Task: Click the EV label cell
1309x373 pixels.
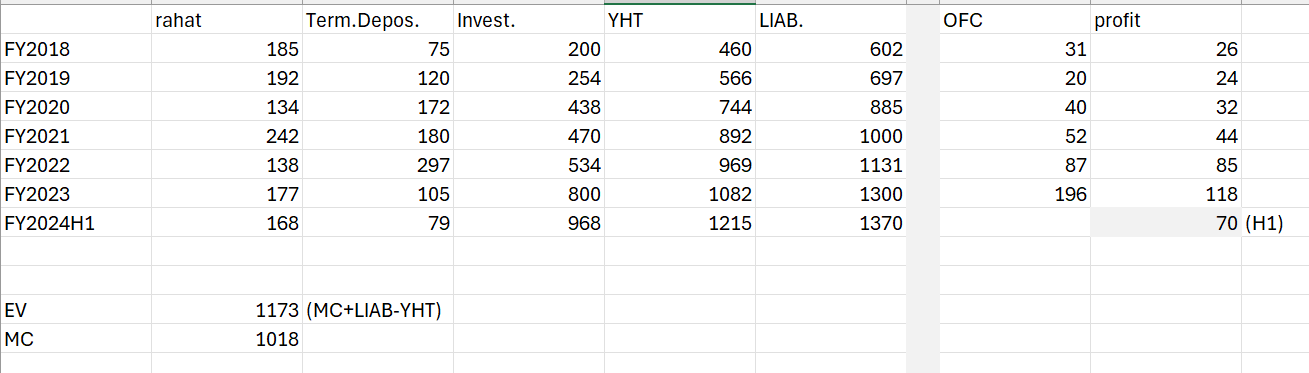Action: (x=75, y=310)
